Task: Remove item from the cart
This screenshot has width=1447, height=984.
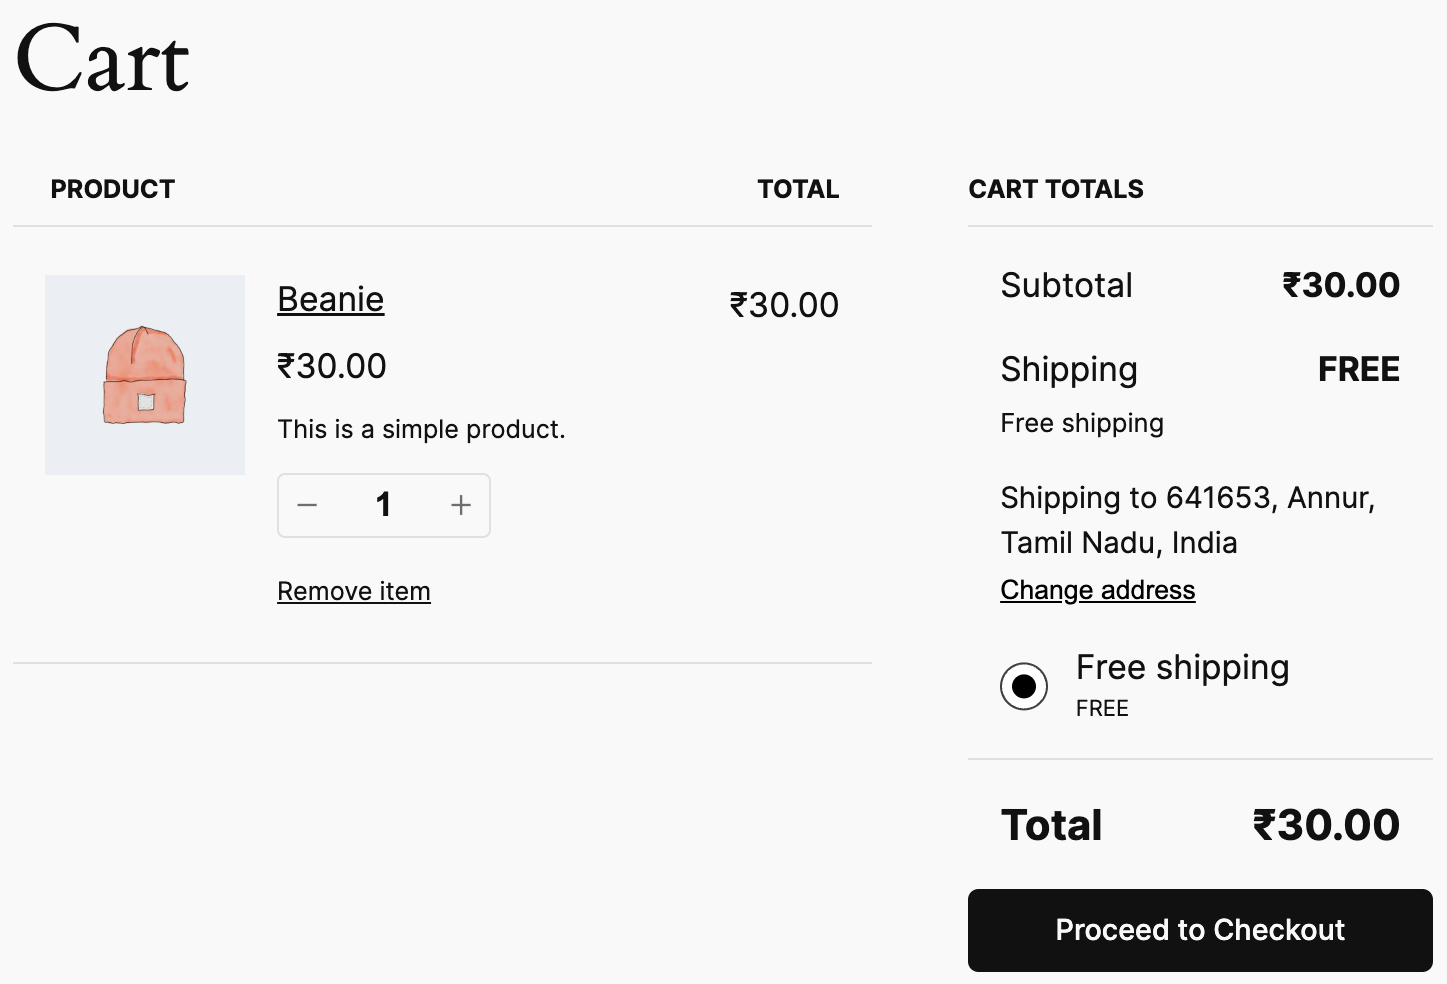Action: click(354, 591)
